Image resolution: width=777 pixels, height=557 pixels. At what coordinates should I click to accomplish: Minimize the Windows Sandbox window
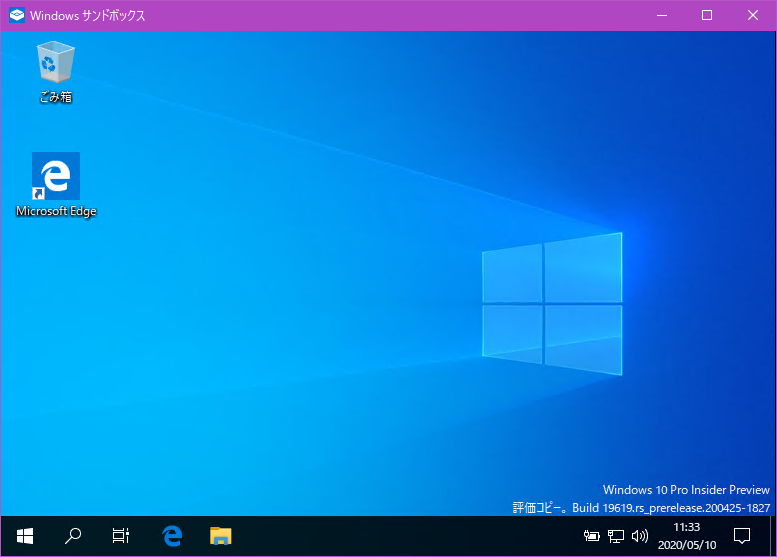coord(661,16)
